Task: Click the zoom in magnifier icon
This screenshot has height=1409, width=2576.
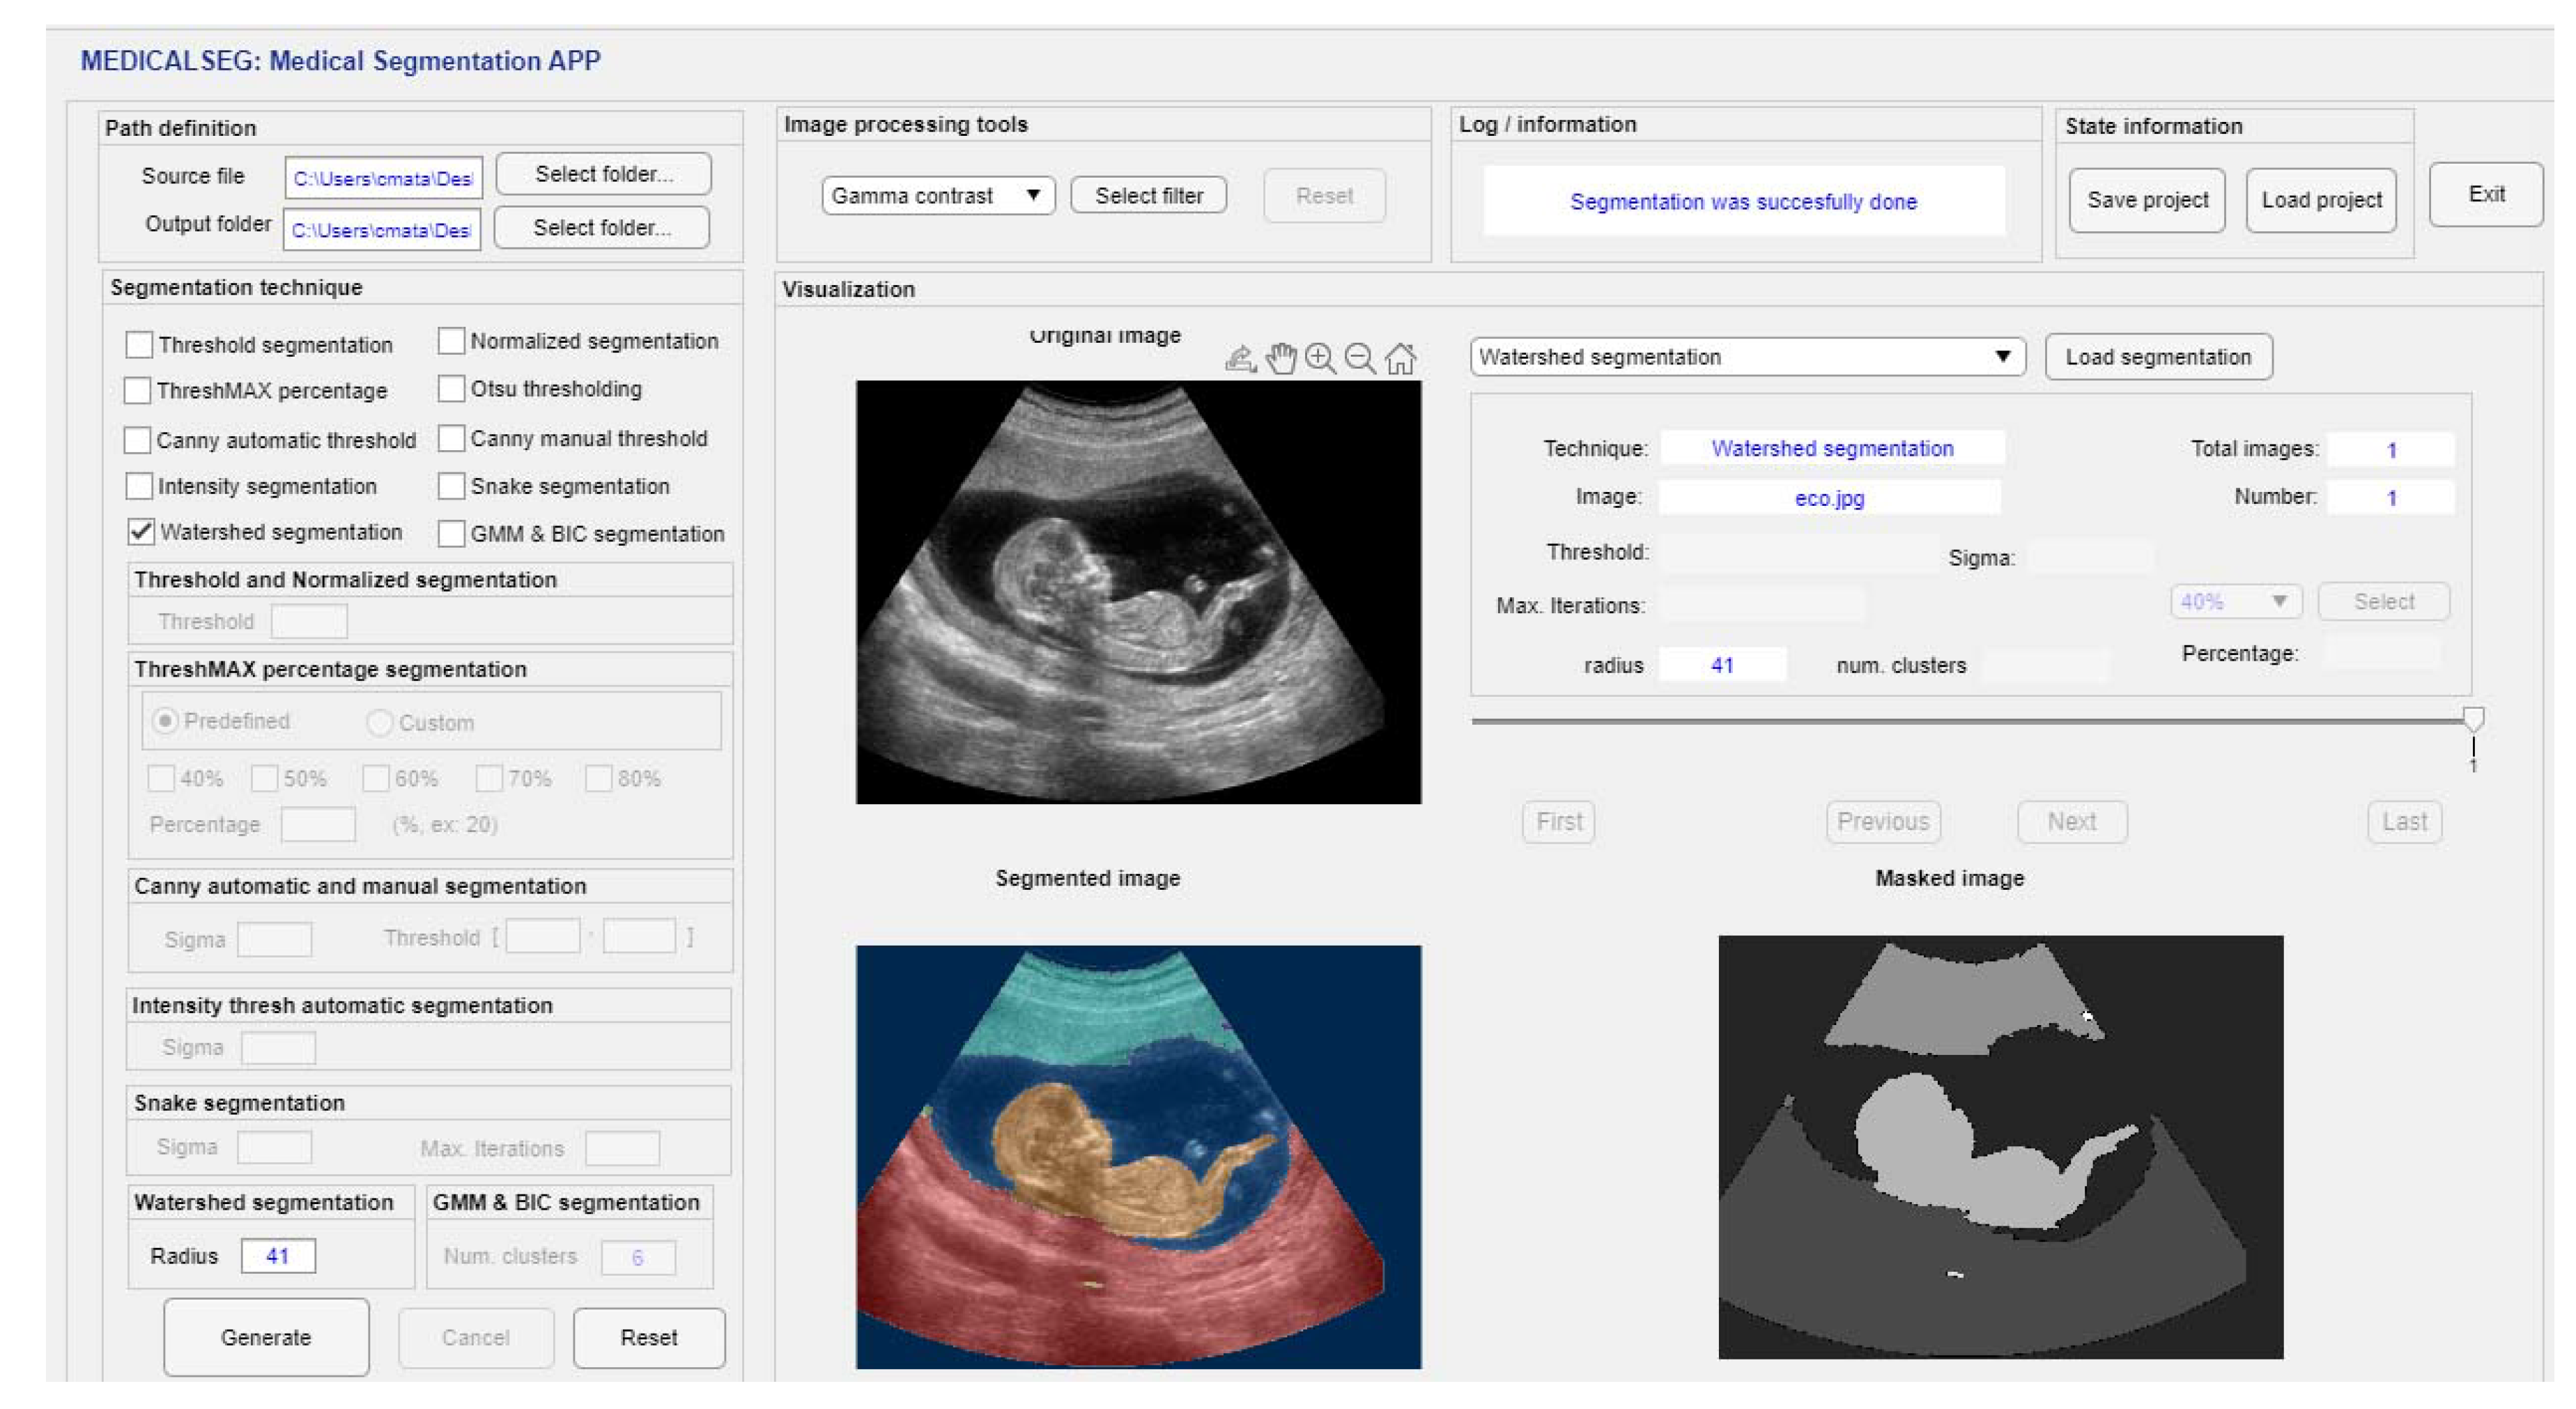Action: [1320, 358]
